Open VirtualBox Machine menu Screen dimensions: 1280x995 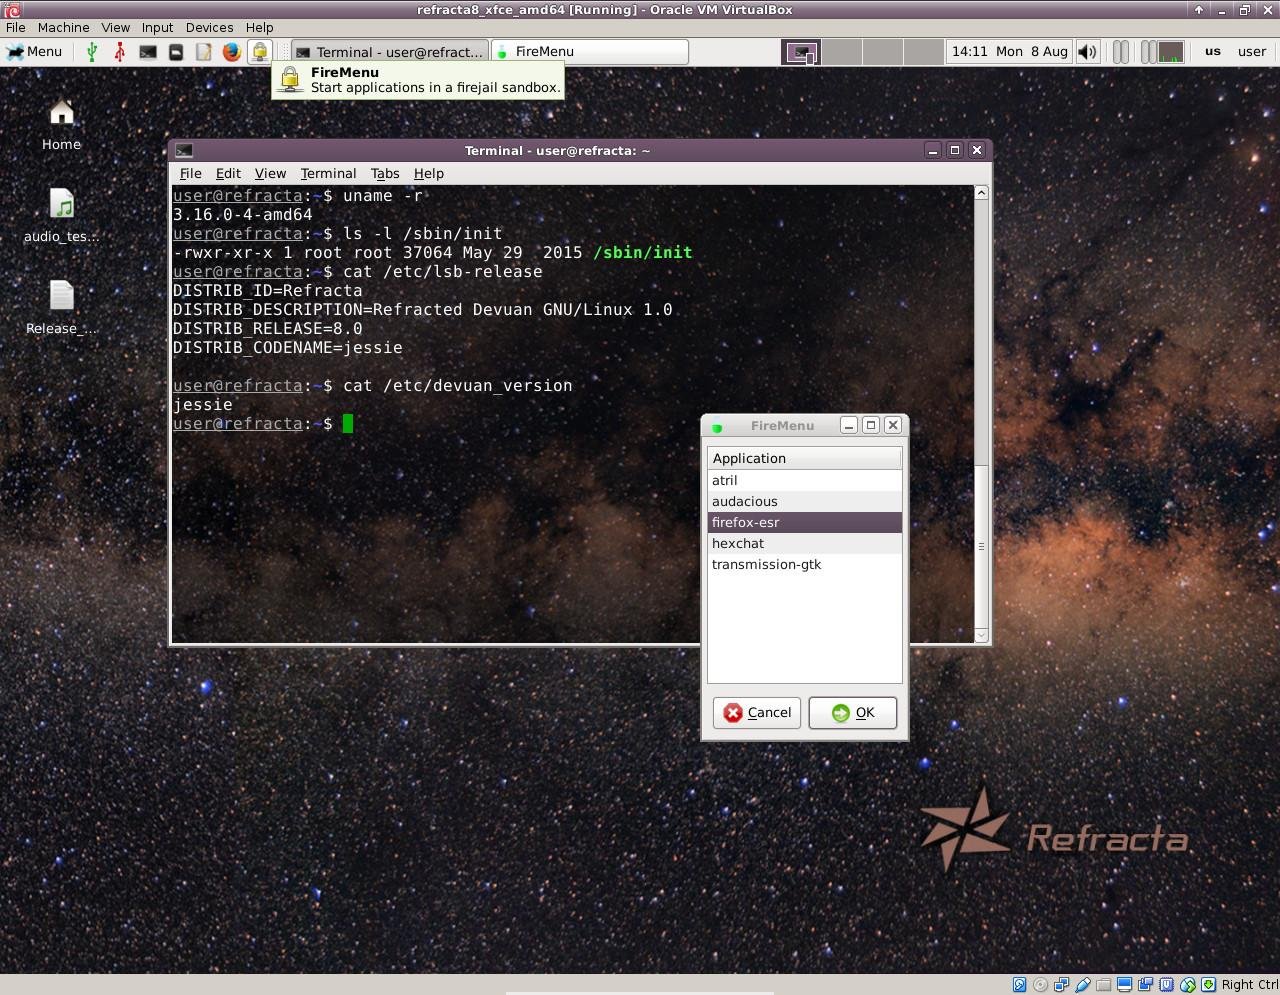(x=64, y=27)
